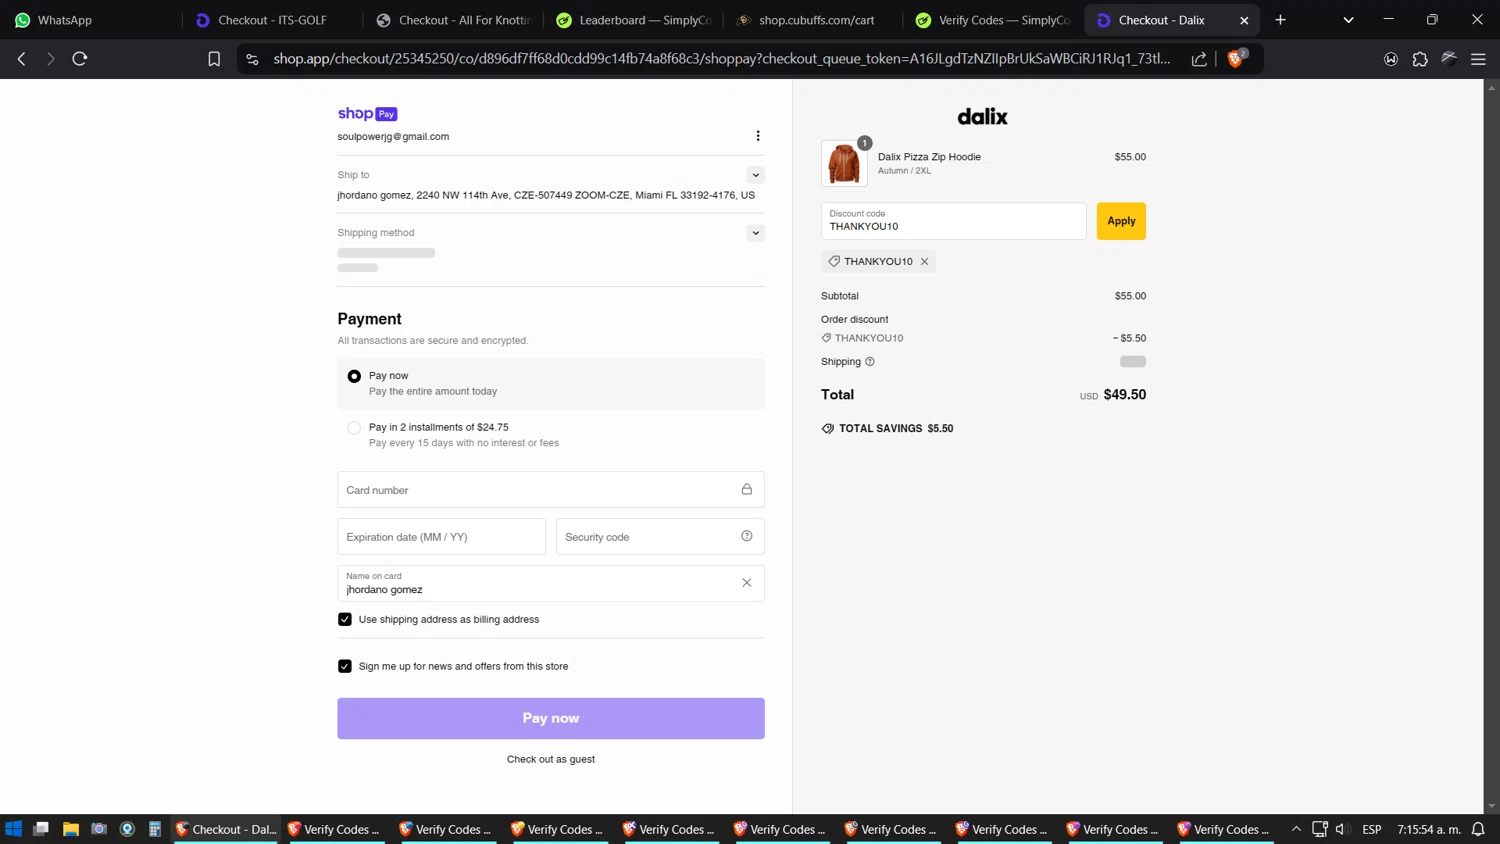
Task: Select Pay in 2 installments option
Action: click(354, 428)
